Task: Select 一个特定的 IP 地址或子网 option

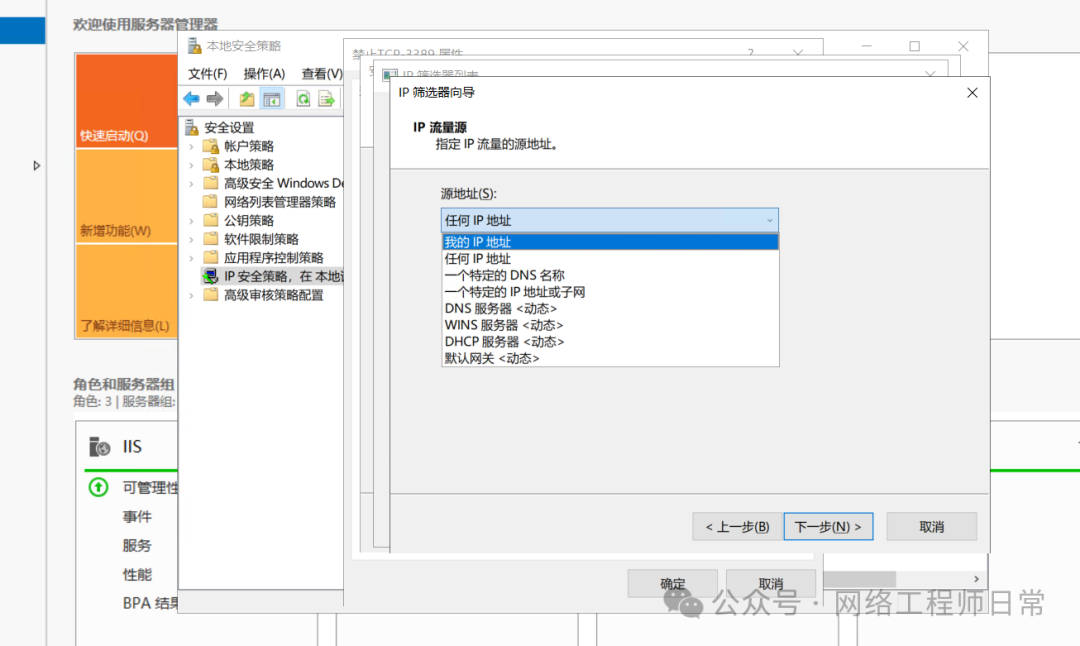Action: pyautogui.click(x=514, y=292)
